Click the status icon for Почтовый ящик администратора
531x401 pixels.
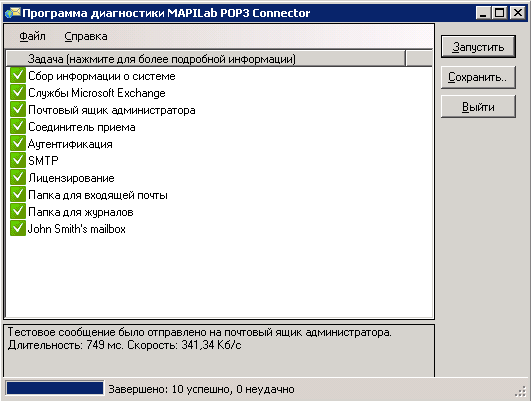click(18, 109)
